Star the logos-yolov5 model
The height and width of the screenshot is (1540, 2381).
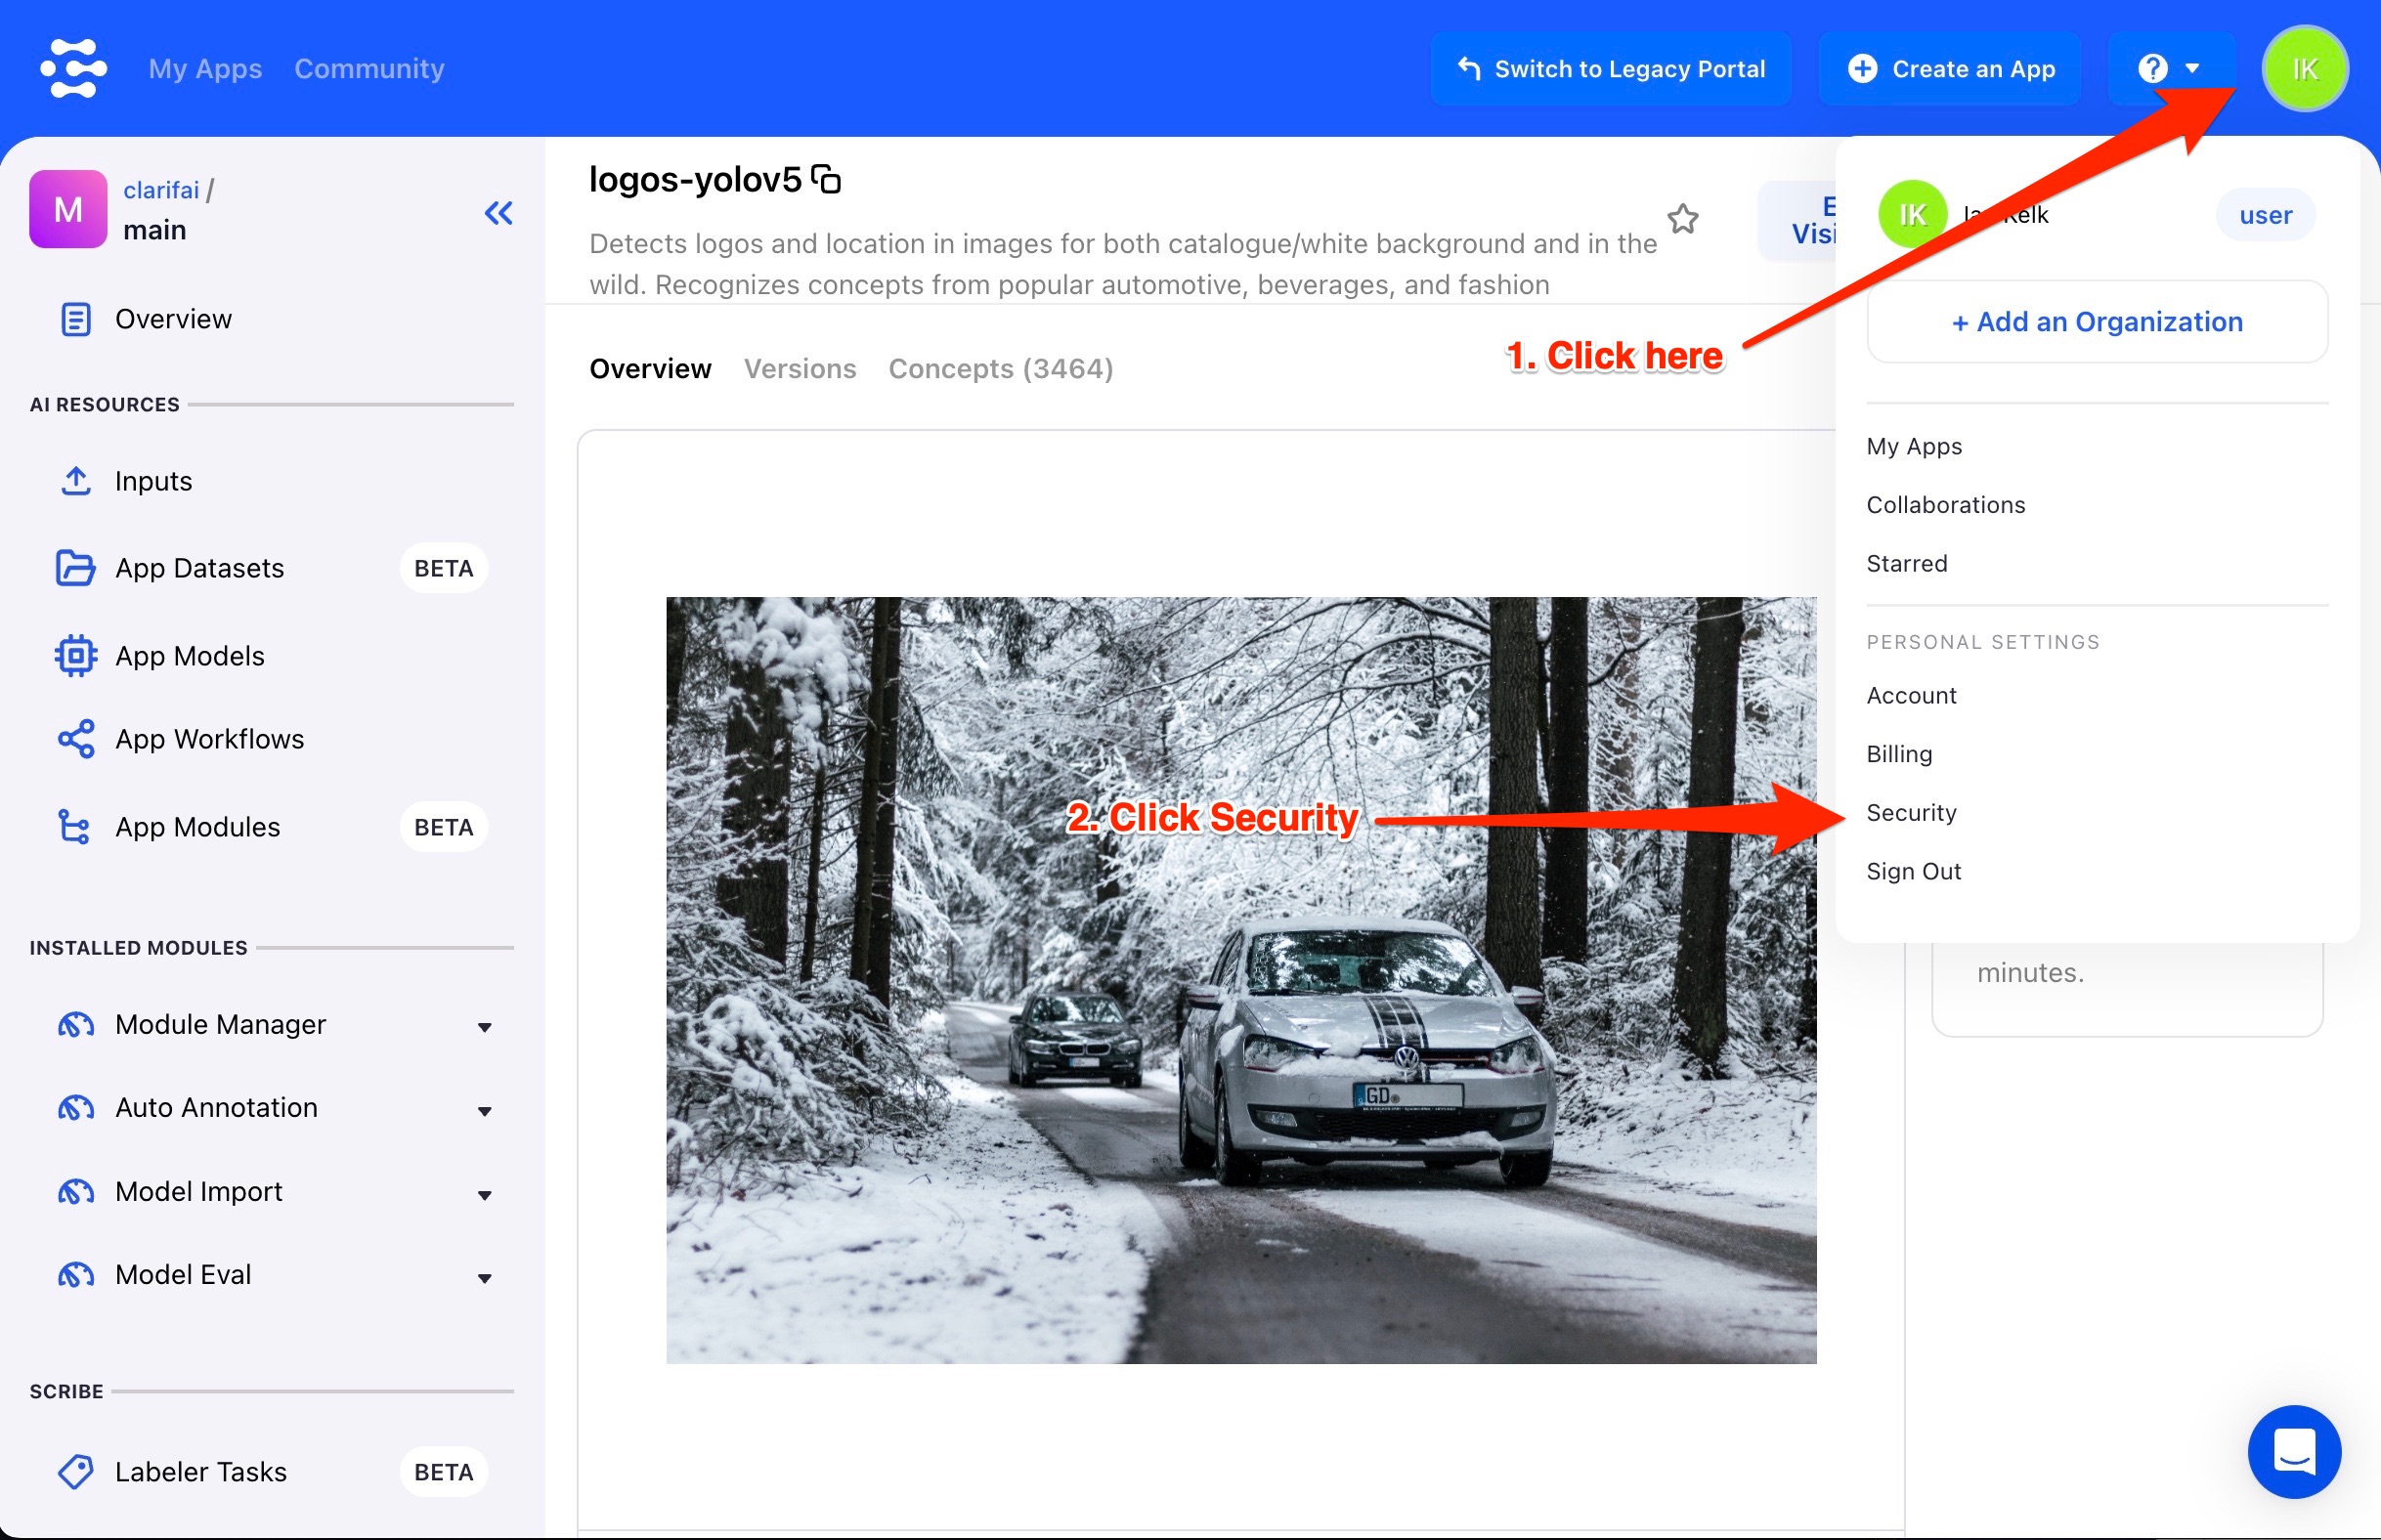[x=1683, y=218]
